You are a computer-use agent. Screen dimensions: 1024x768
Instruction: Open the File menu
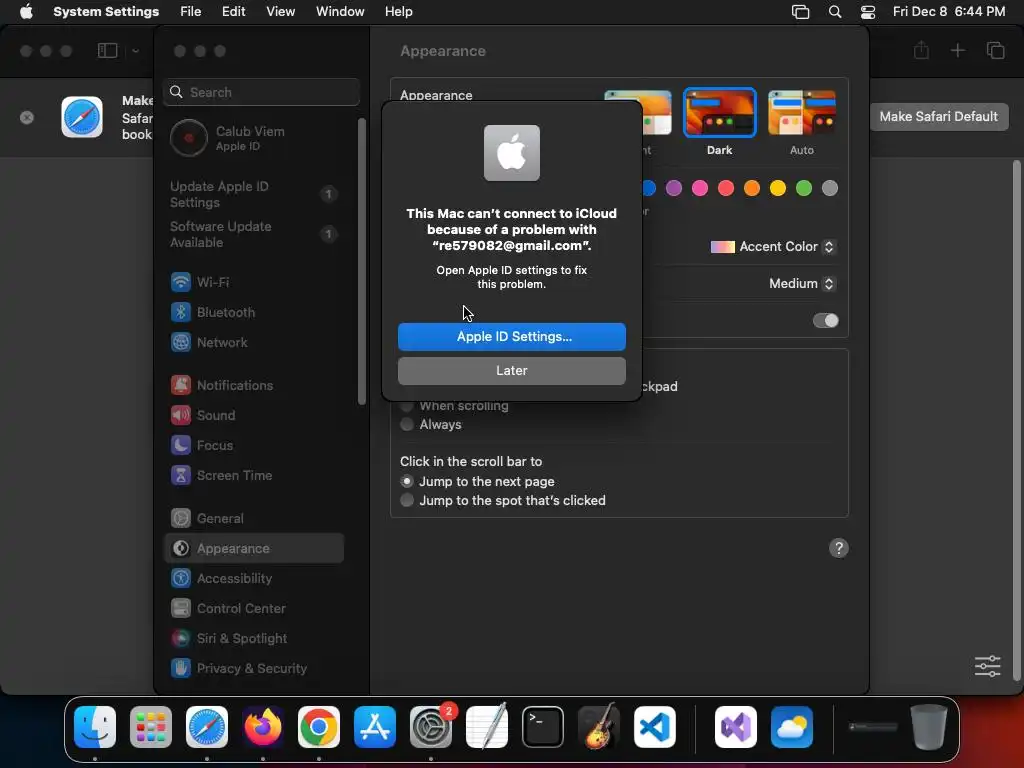[191, 11]
